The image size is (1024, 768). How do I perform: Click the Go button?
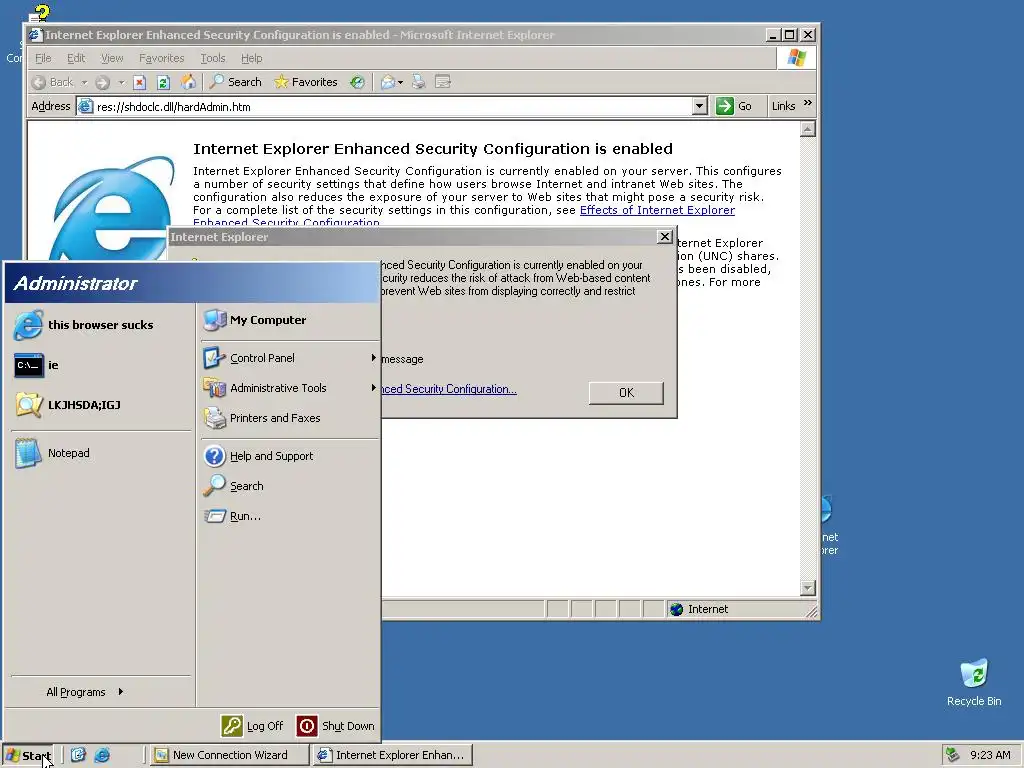(734, 106)
